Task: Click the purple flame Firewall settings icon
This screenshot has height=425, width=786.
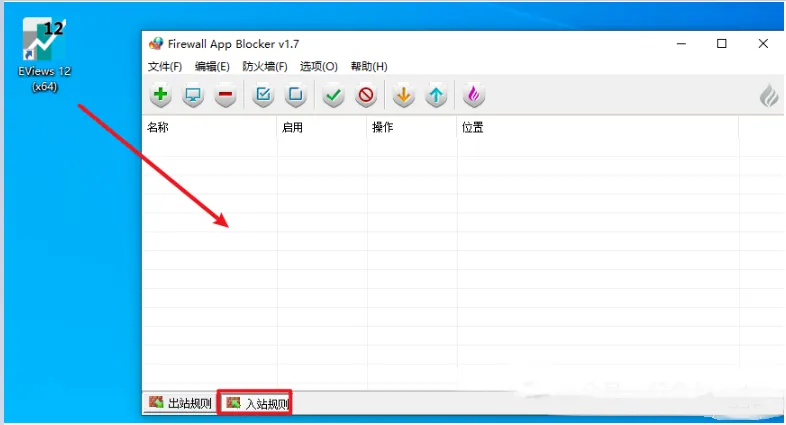Action: [x=474, y=95]
